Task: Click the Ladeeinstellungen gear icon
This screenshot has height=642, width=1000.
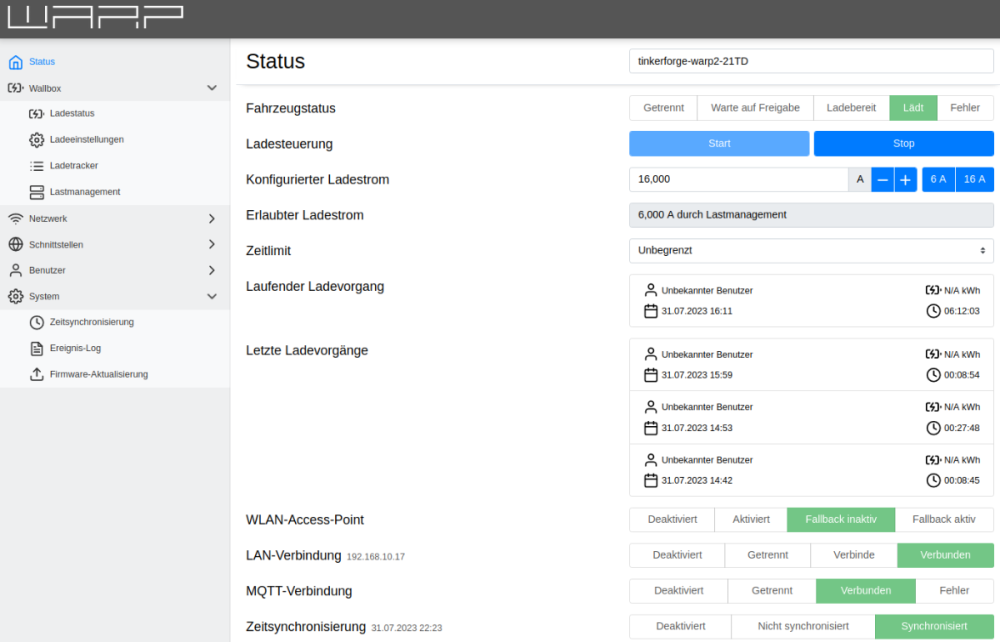Action: [x=37, y=140]
